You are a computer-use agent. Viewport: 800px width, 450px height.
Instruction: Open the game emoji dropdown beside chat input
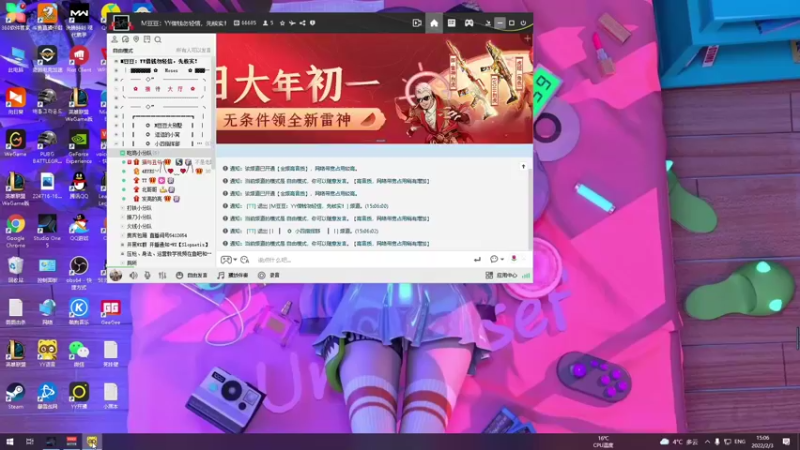tap(229, 260)
